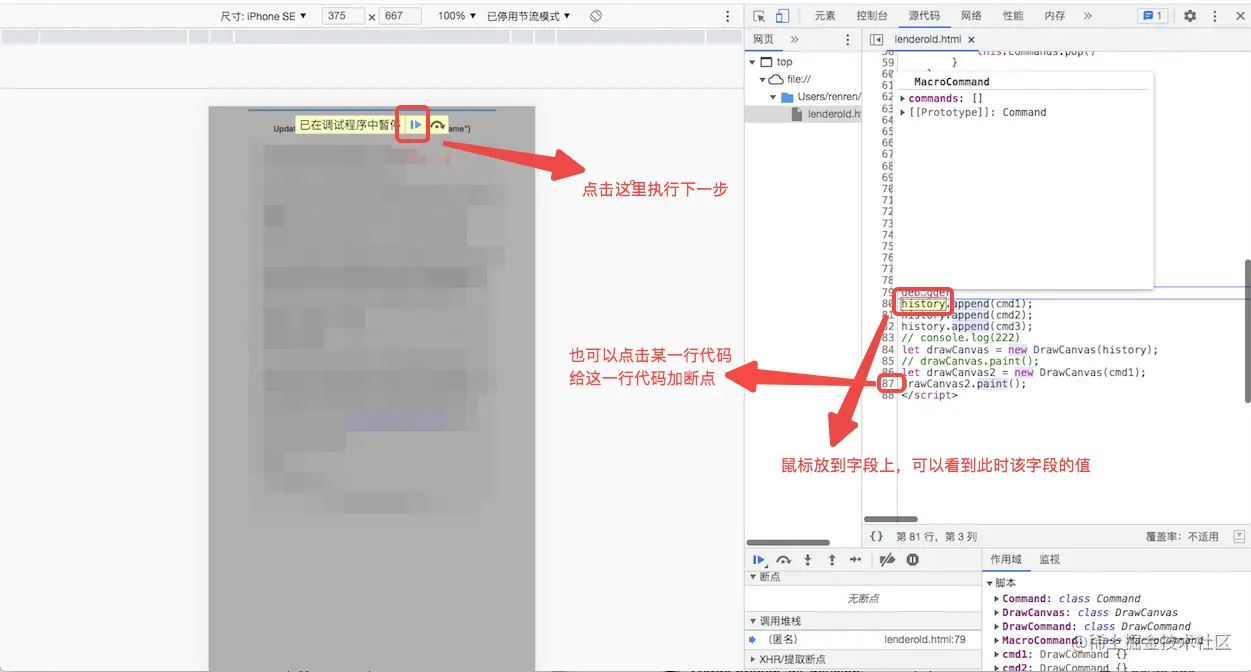Add breakpoint on line 87 gutter
The width and height of the screenshot is (1251, 672).
pyautogui.click(x=887, y=384)
